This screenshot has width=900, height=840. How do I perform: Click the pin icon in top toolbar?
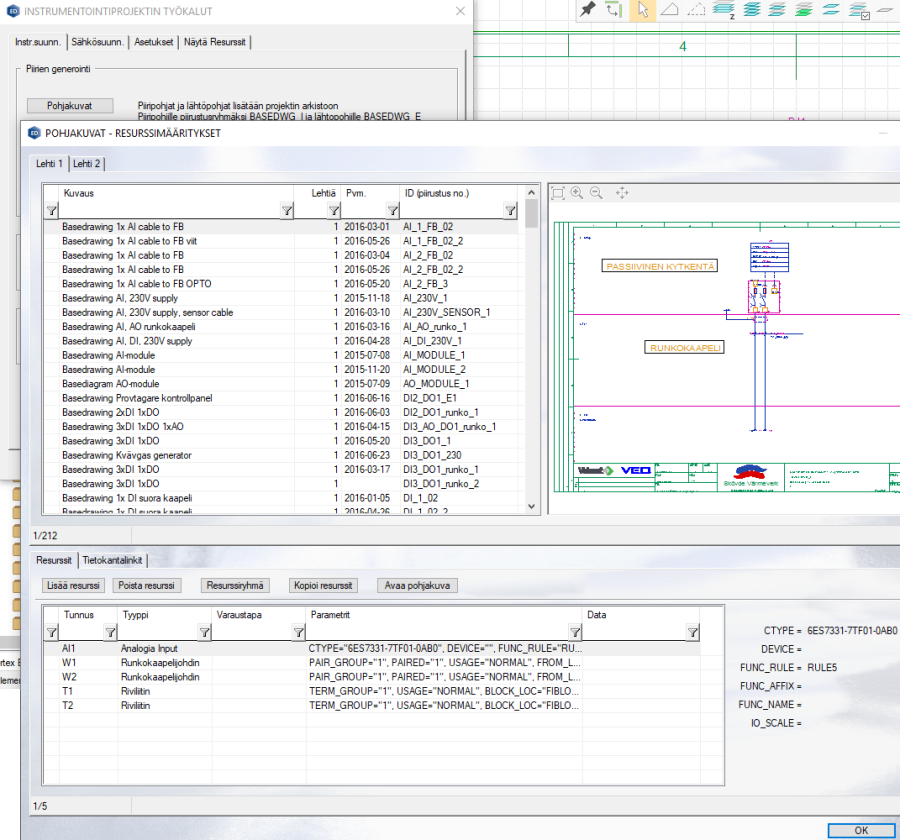588,10
